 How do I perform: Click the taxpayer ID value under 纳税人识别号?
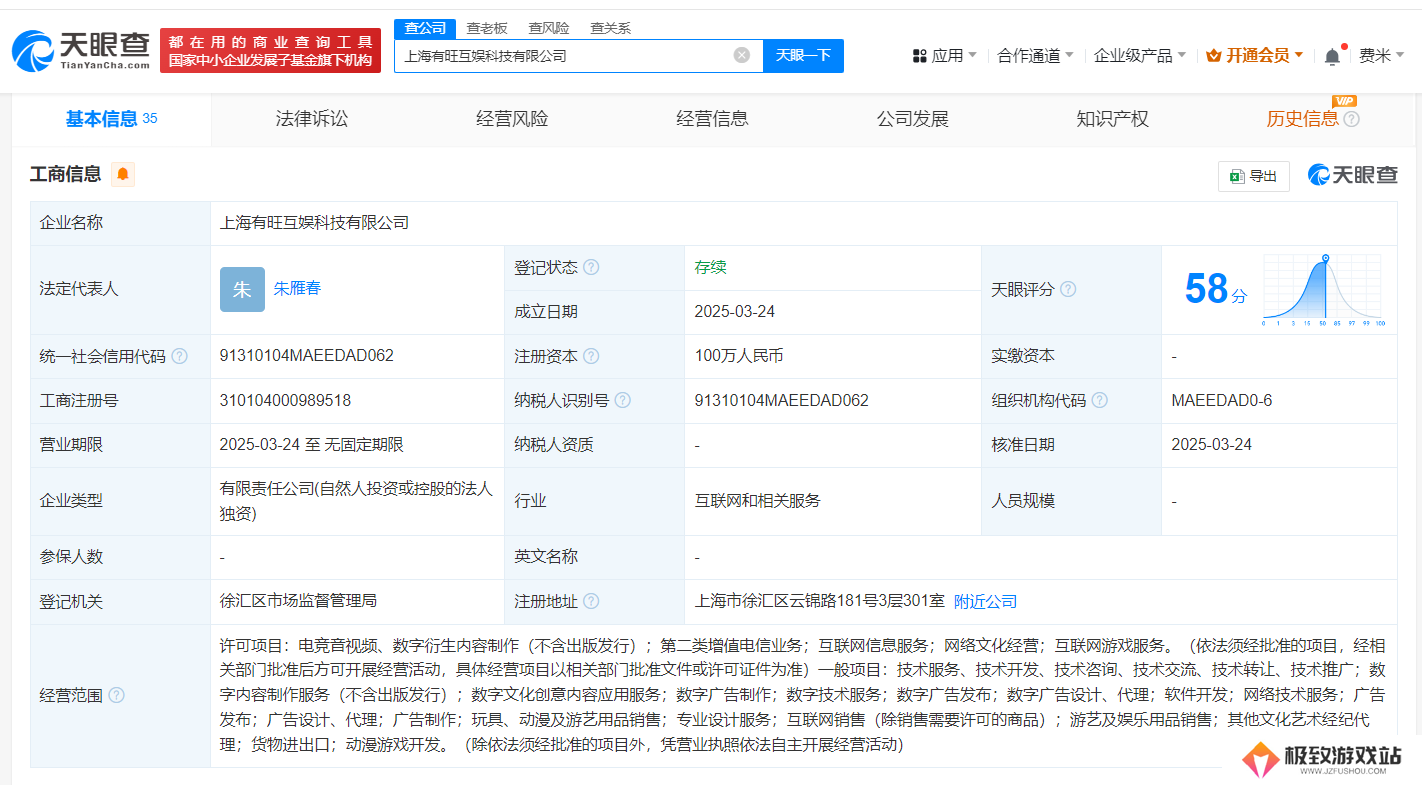(782, 400)
